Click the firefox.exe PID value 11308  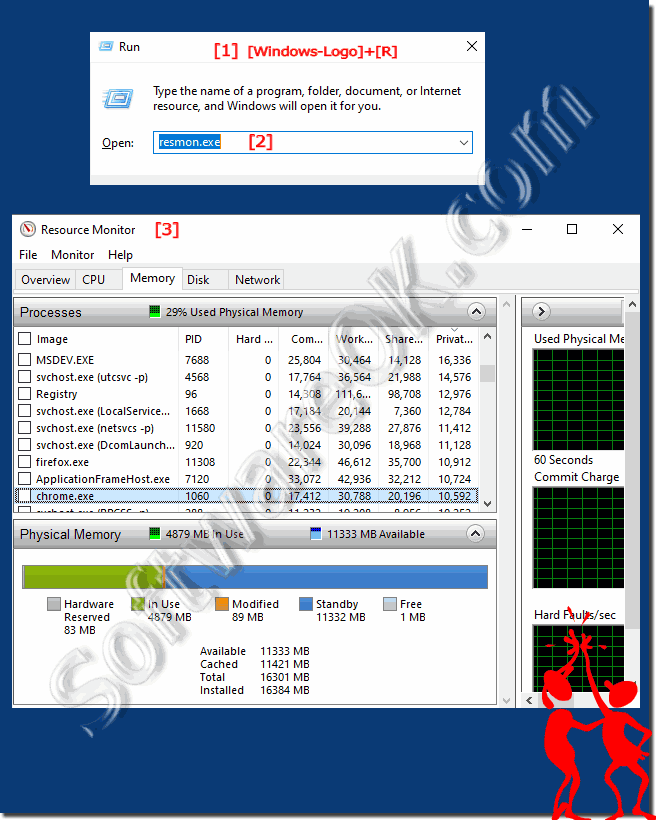coord(200,462)
